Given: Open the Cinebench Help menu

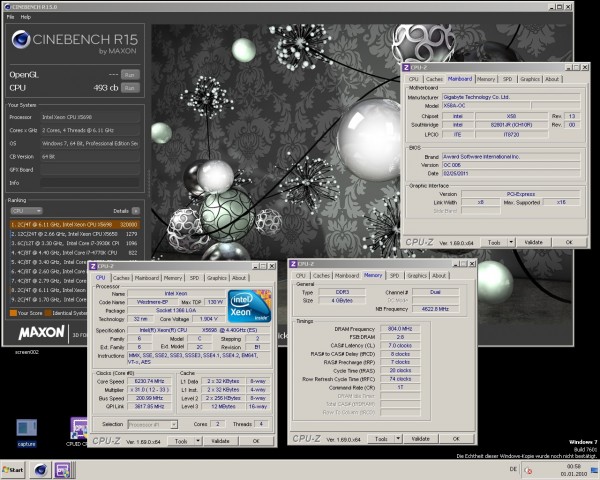Looking at the screenshot, I should pos(26,17).
